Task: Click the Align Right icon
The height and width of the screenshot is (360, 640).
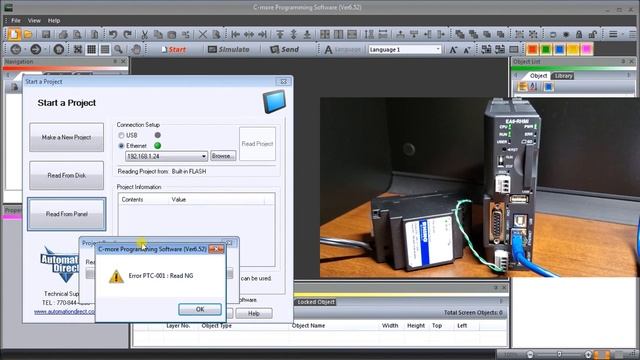Action: pyautogui.click(x=262, y=35)
